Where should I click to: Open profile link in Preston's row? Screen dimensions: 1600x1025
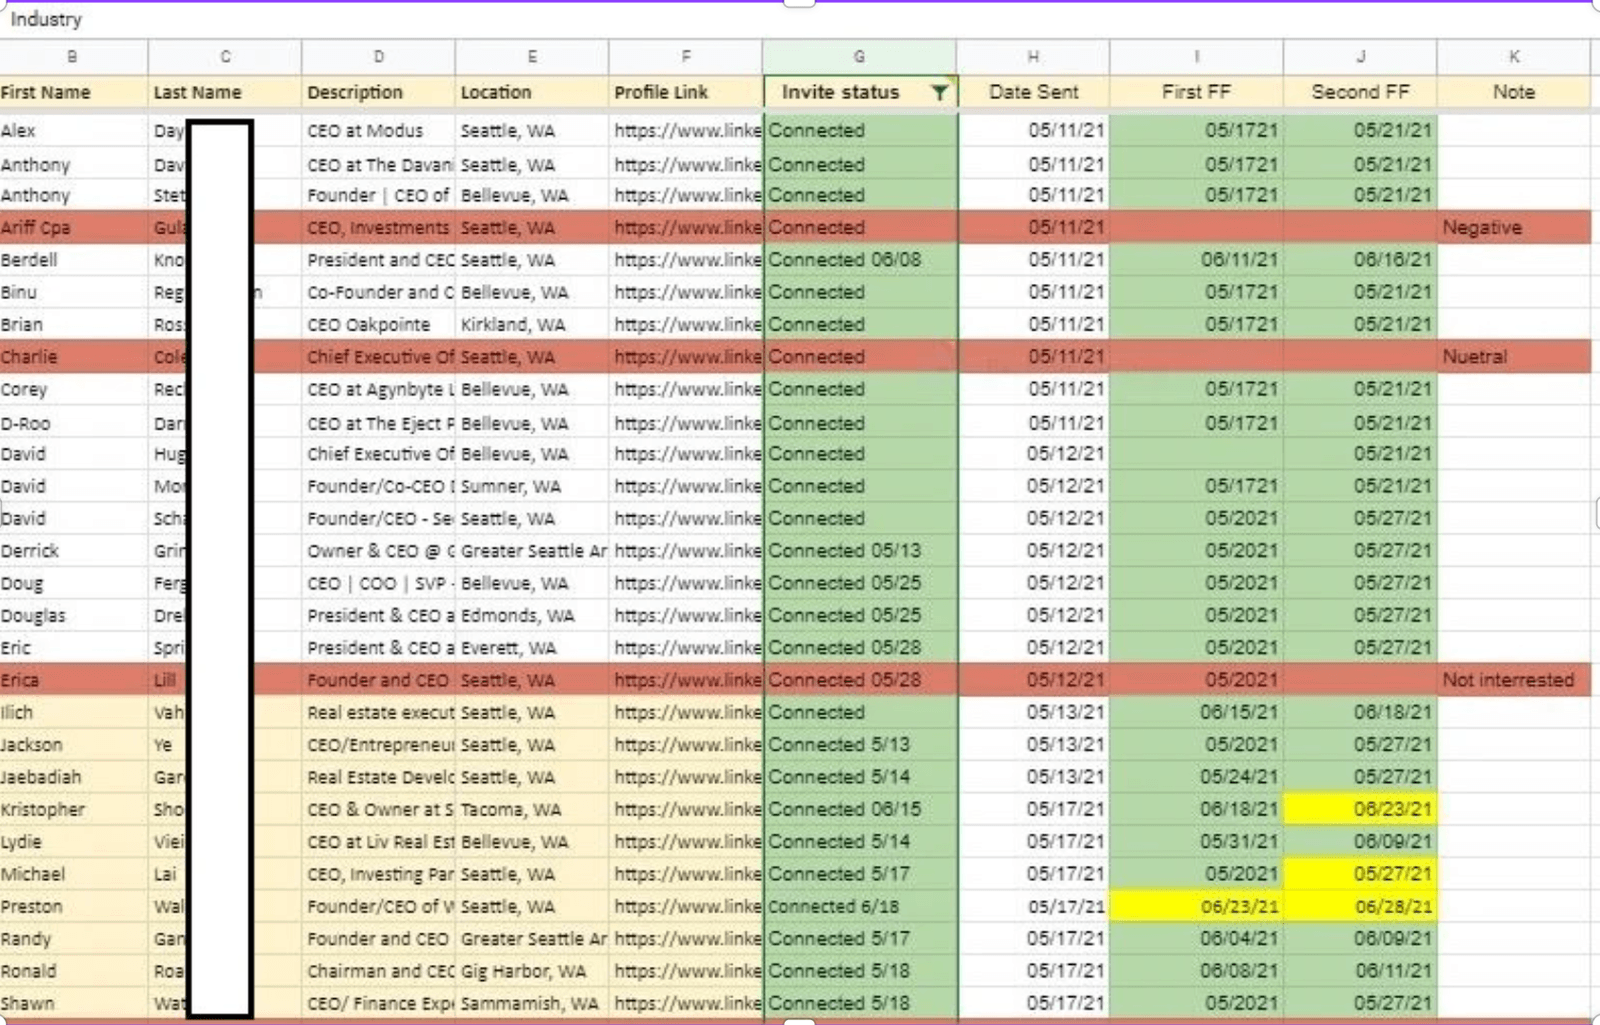(x=686, y=907)
